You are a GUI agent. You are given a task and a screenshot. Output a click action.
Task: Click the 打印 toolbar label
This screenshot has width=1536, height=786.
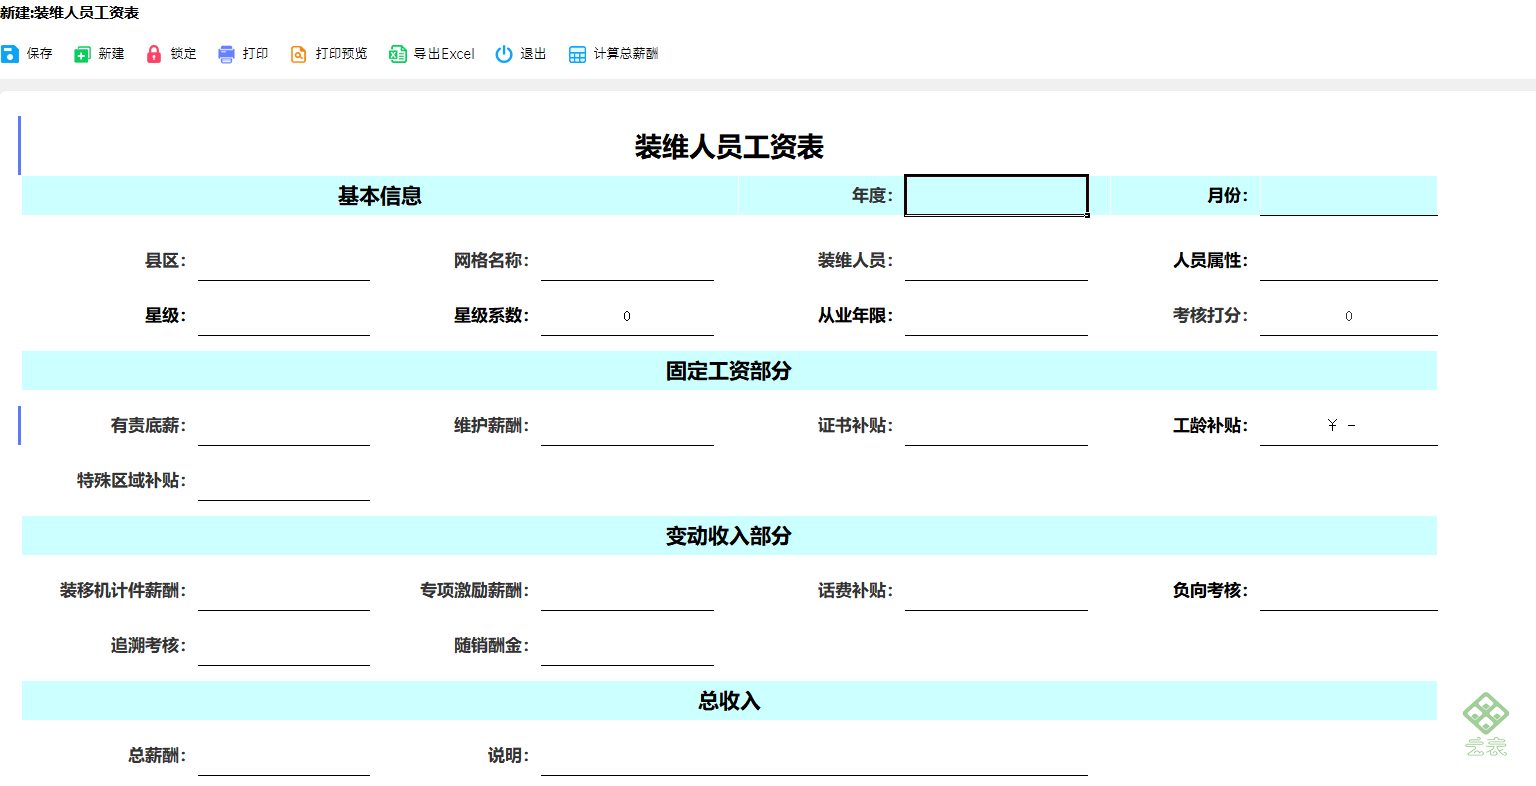[x=256, y=54]
